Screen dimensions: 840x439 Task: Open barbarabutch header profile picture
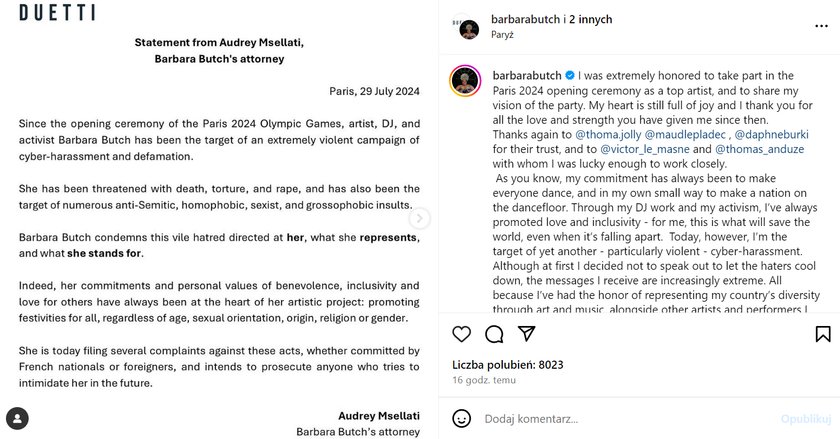click(469, 29)
